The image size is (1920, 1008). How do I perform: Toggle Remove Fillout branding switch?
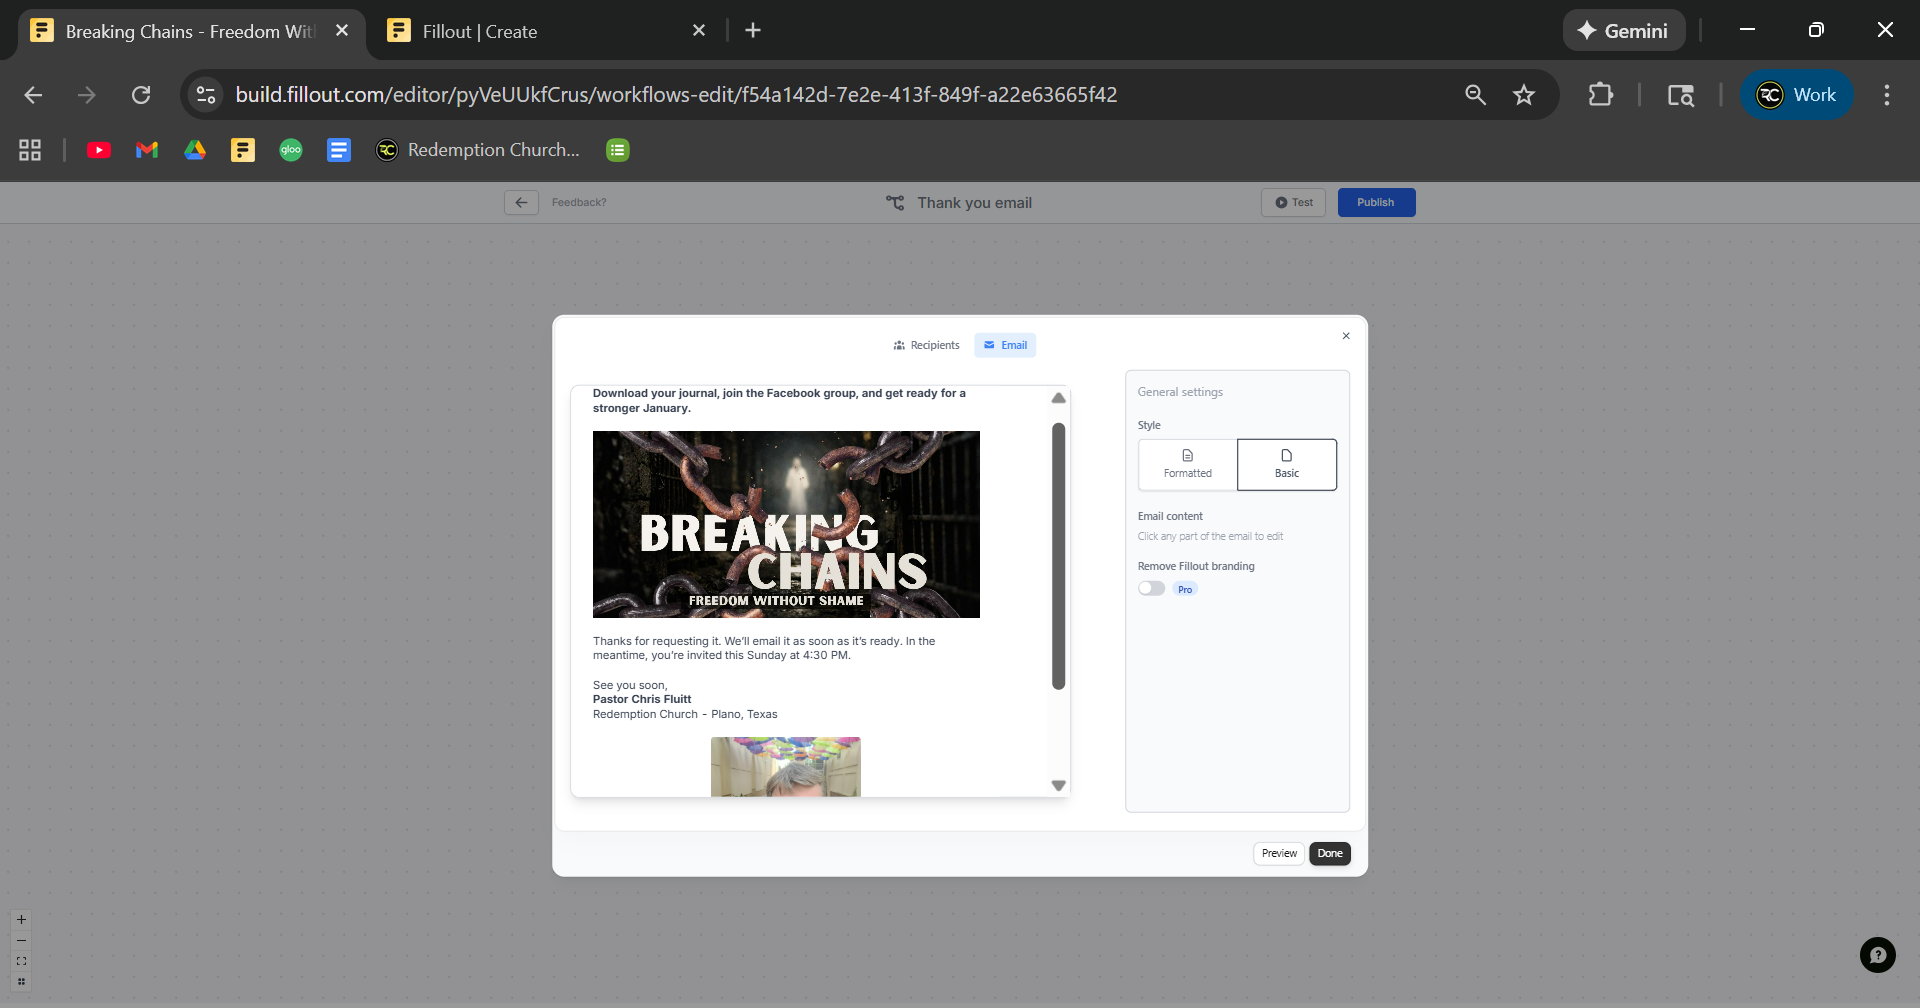(1152, 589)
